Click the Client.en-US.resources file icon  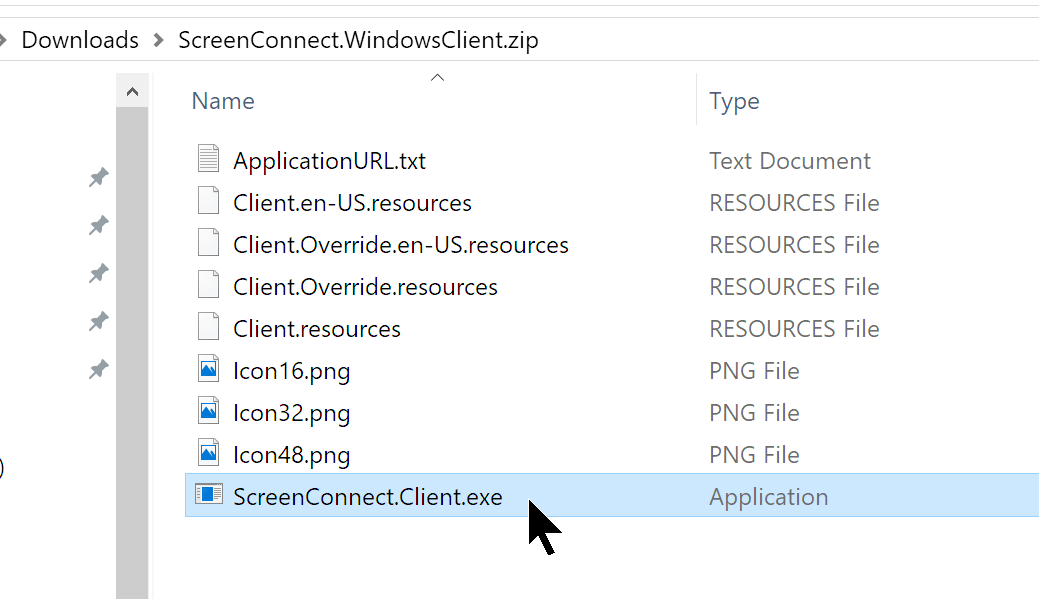208,201
